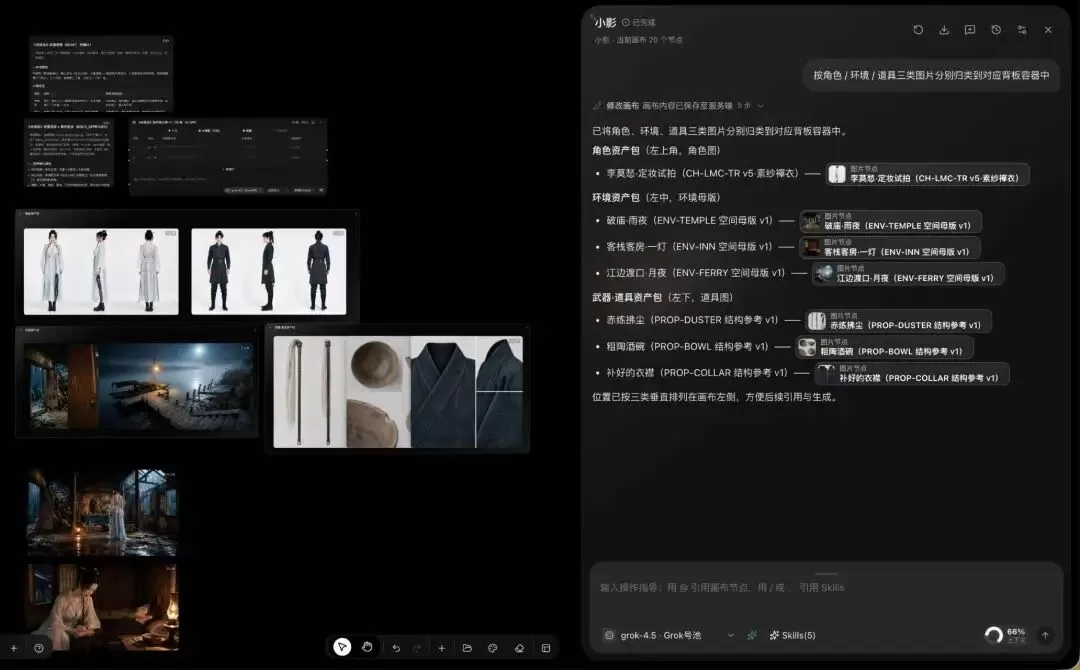Click the download icon in chat header

pos(944,30)
